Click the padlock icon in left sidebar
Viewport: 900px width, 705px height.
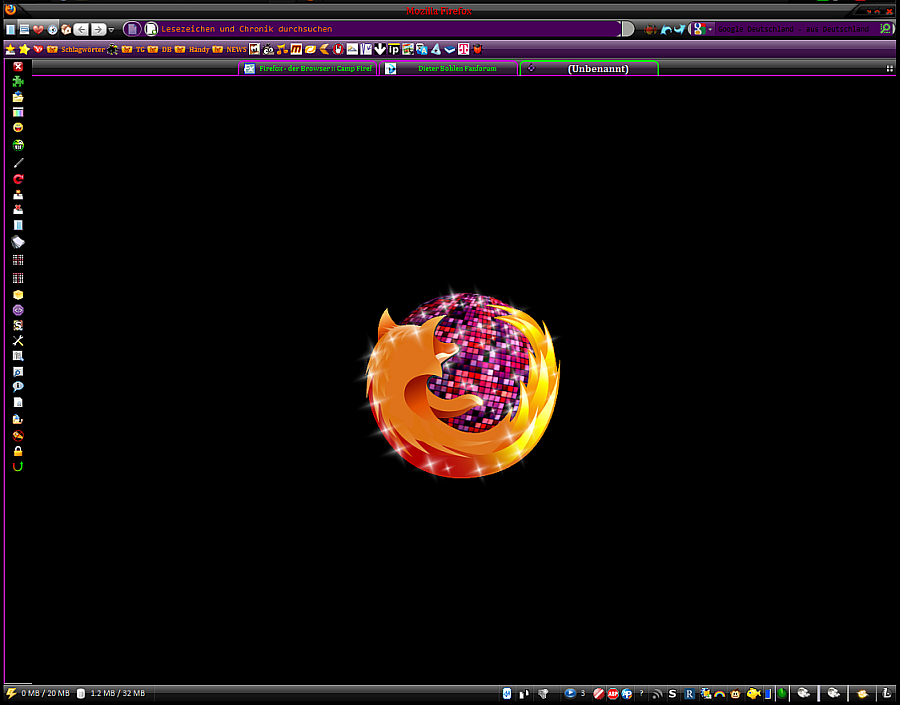point(18,451)
